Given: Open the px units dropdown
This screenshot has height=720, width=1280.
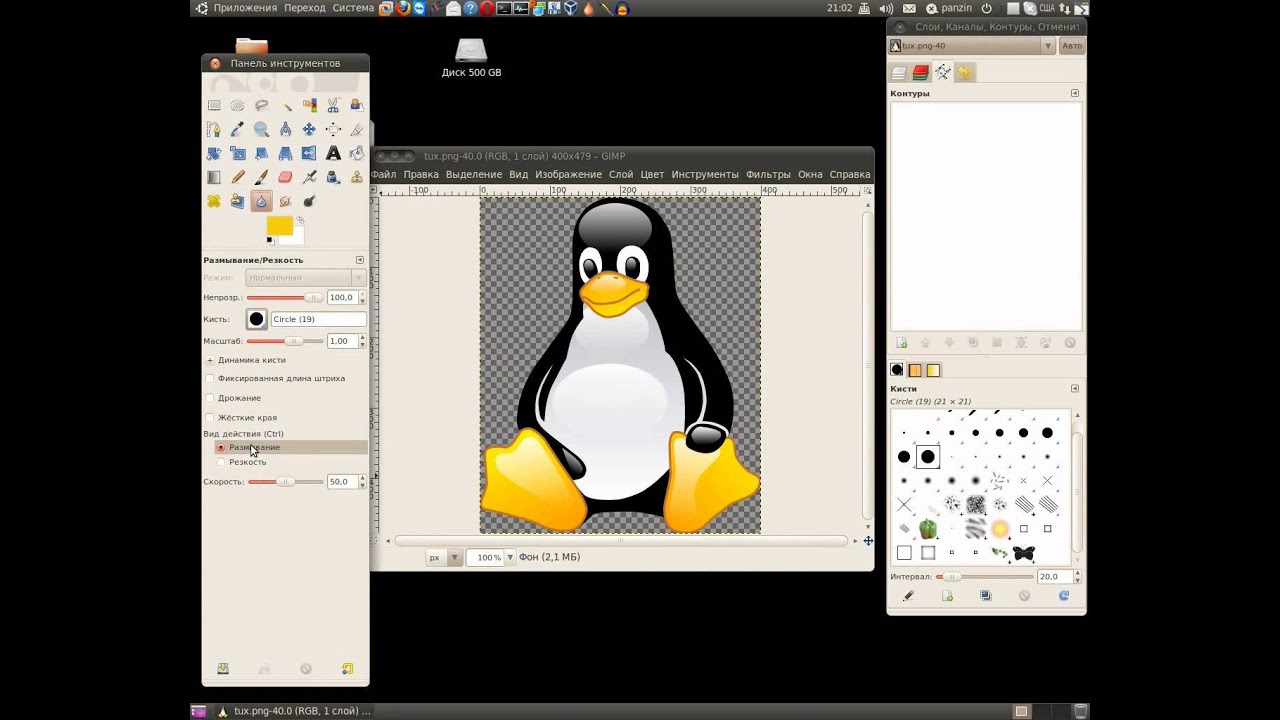Looking at the screenshot, I should click(442, 557).
